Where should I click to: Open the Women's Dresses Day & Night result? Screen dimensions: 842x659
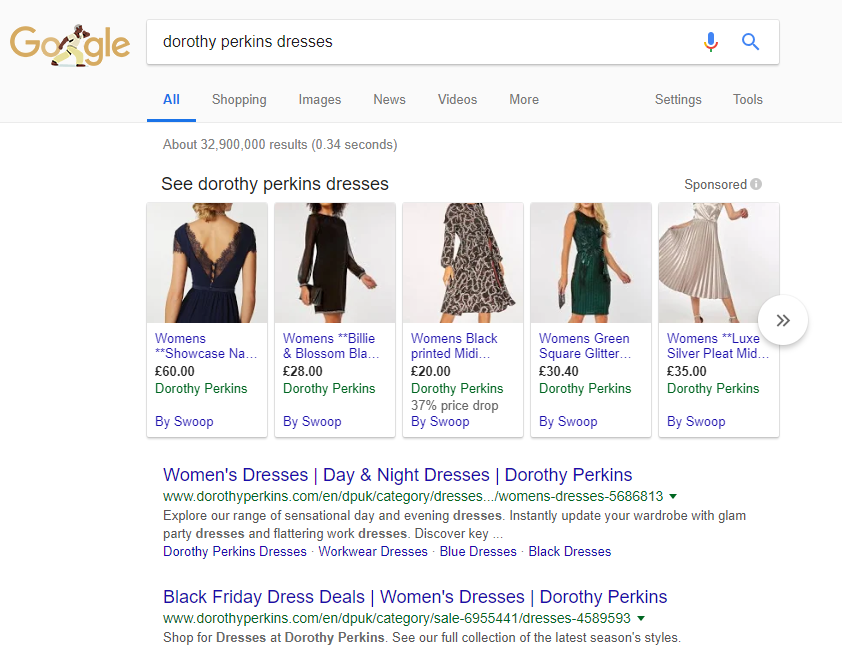(x=397, y=475)
